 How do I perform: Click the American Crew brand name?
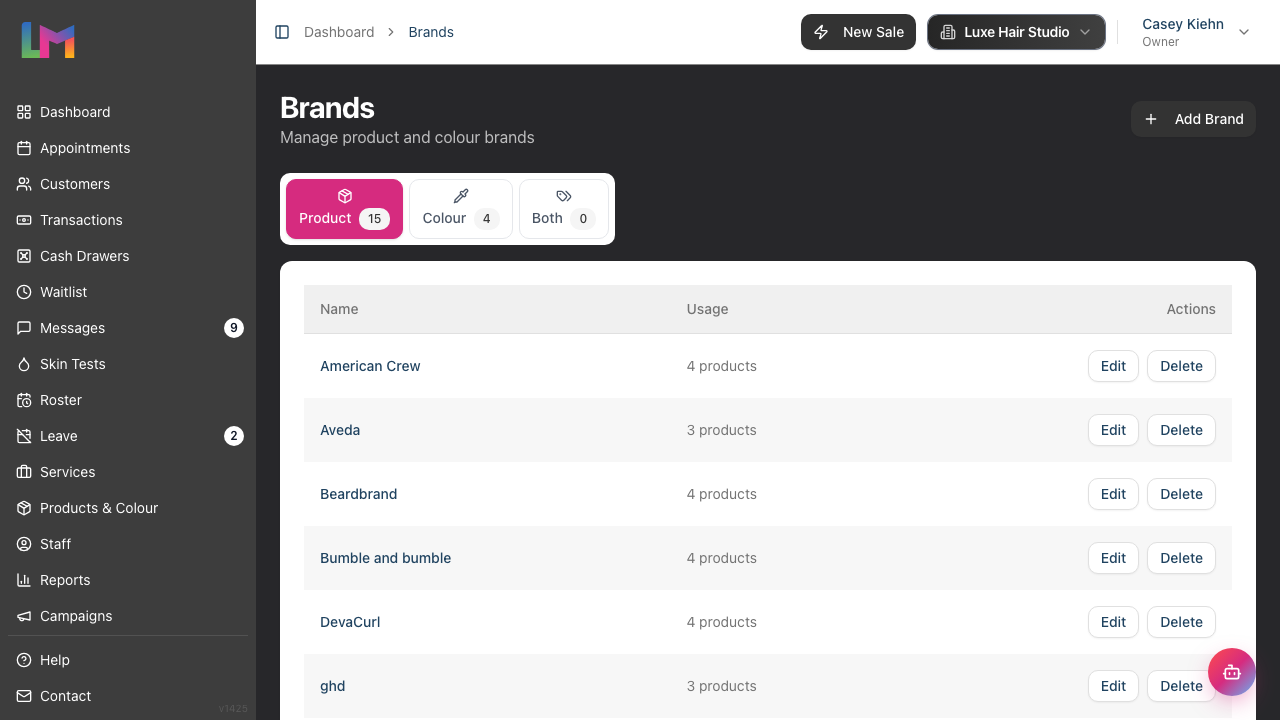point(370,366)
